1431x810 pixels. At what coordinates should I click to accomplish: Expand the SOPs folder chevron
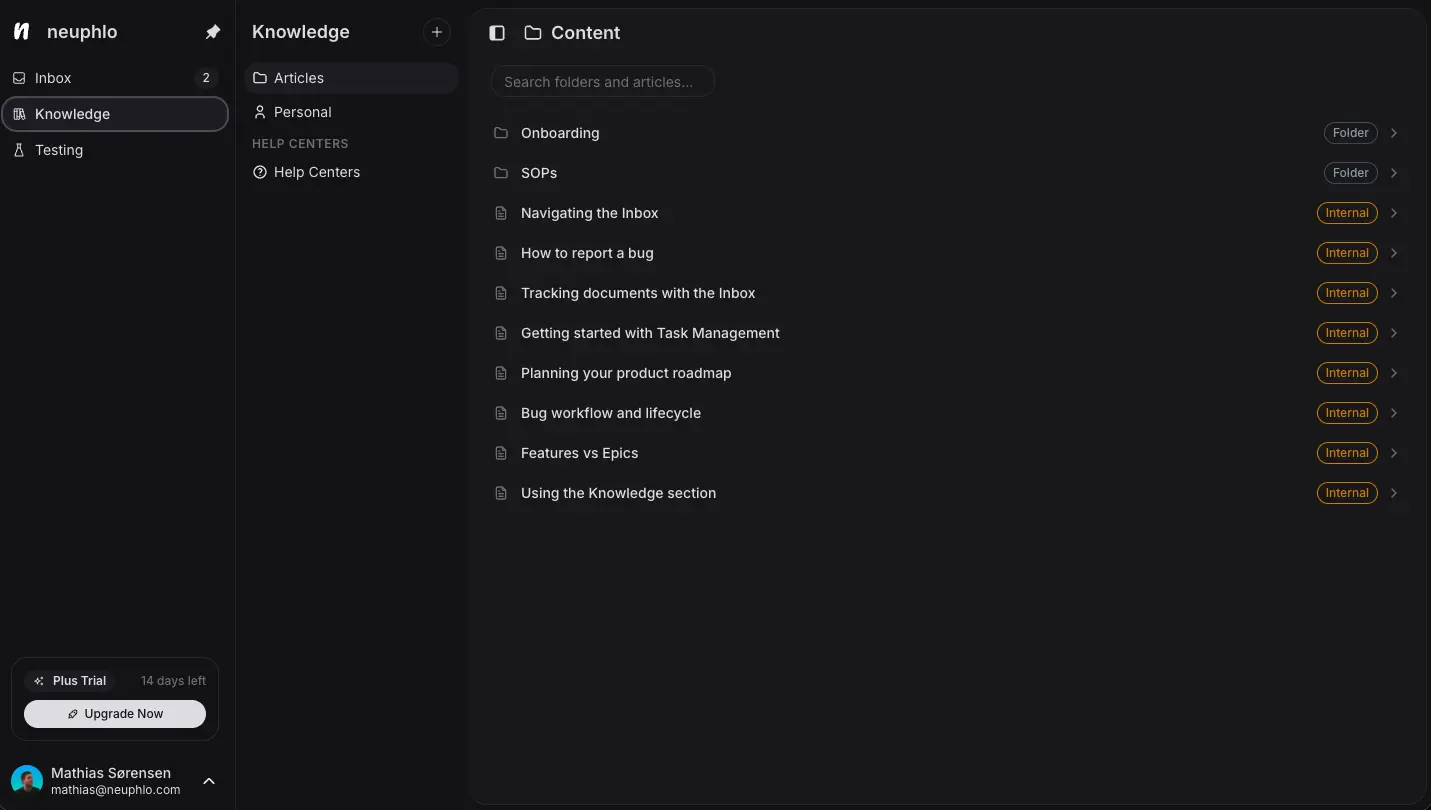(x=1393, y=173)
